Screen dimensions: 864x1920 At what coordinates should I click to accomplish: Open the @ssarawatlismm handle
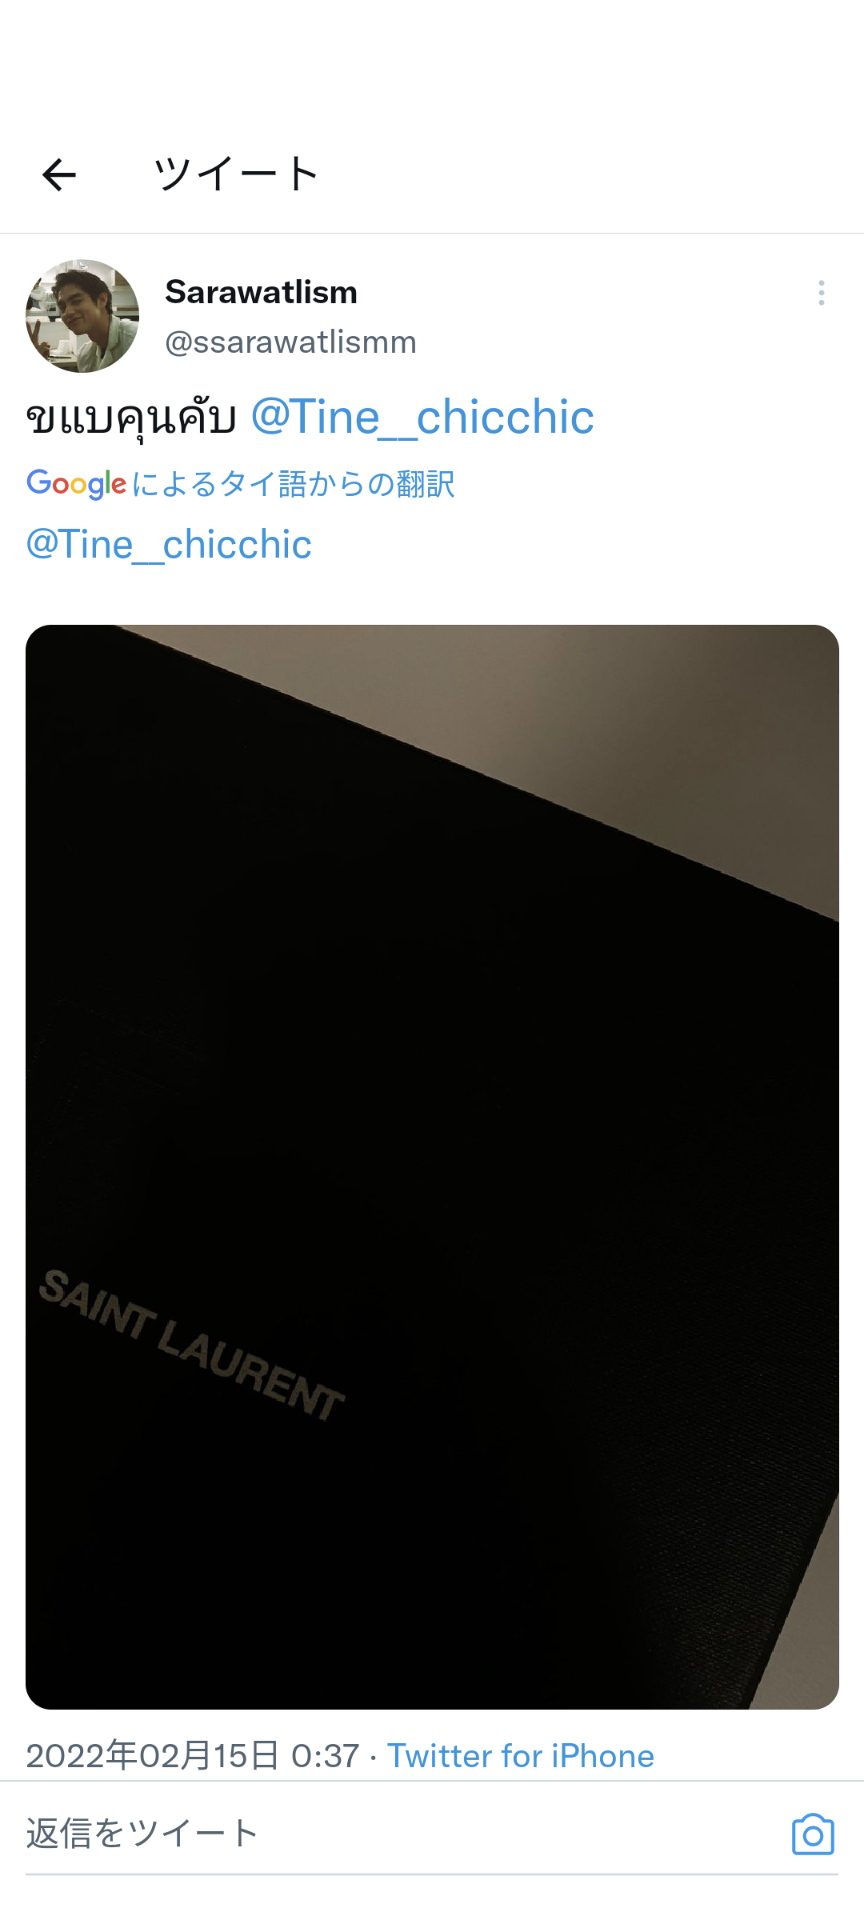point(290,342)
